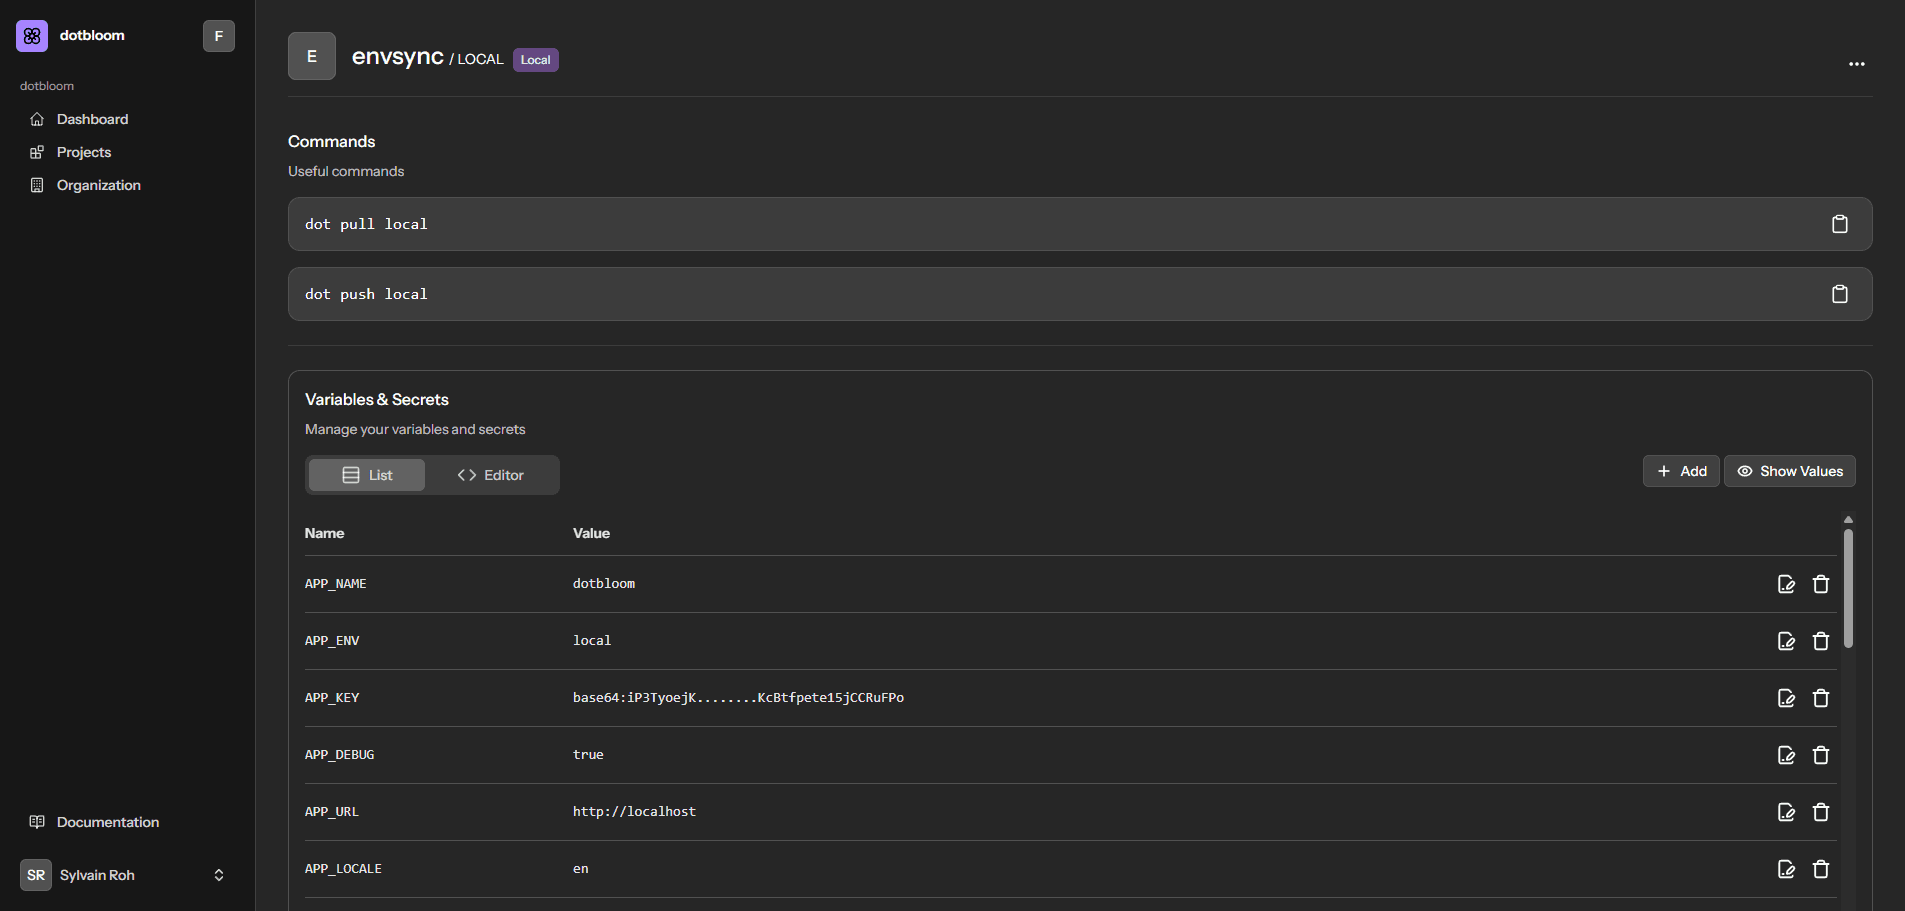Click the Add variable button
The height and width of the screenshot is (911, 1905).
pos(1681,471)
